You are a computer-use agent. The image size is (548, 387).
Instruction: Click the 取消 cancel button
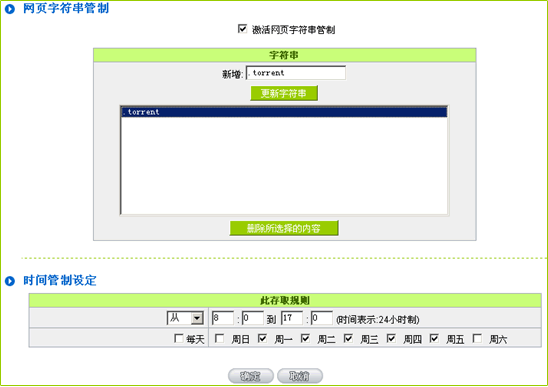[x=300, y=376]
